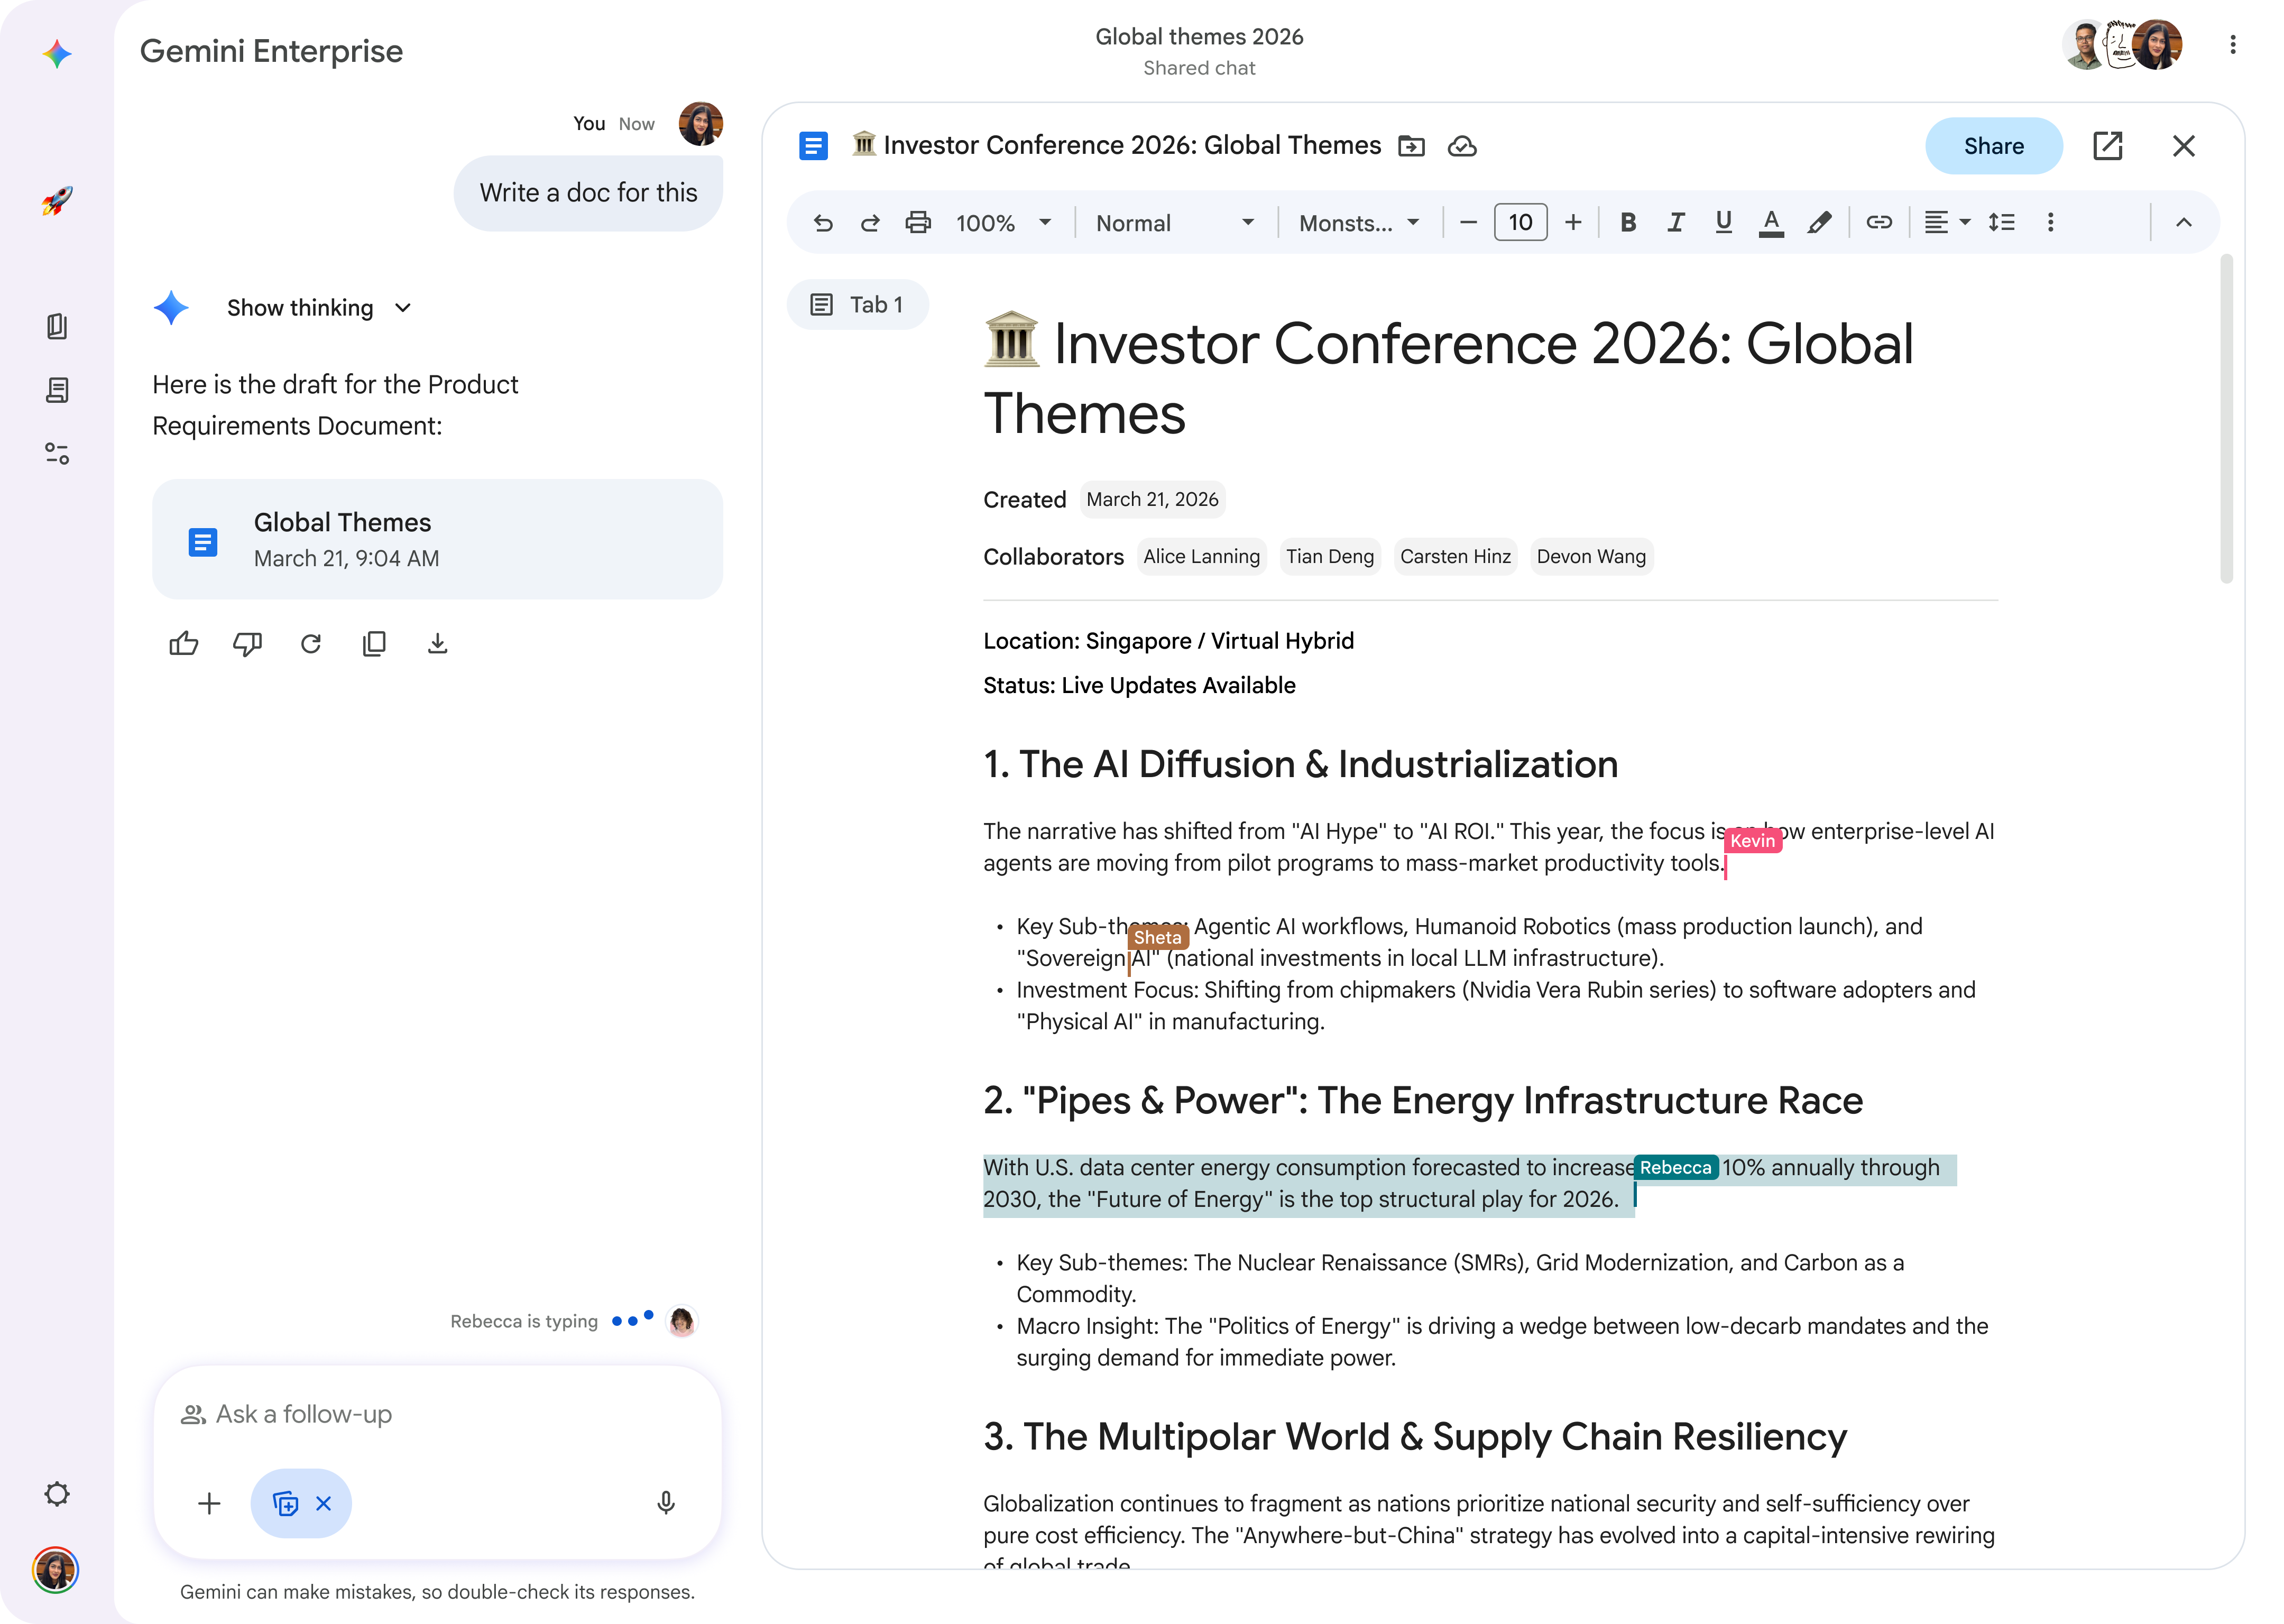The image size is (2284, 1624).
Task: Open highlight color picker
Action: (1819, 222)
